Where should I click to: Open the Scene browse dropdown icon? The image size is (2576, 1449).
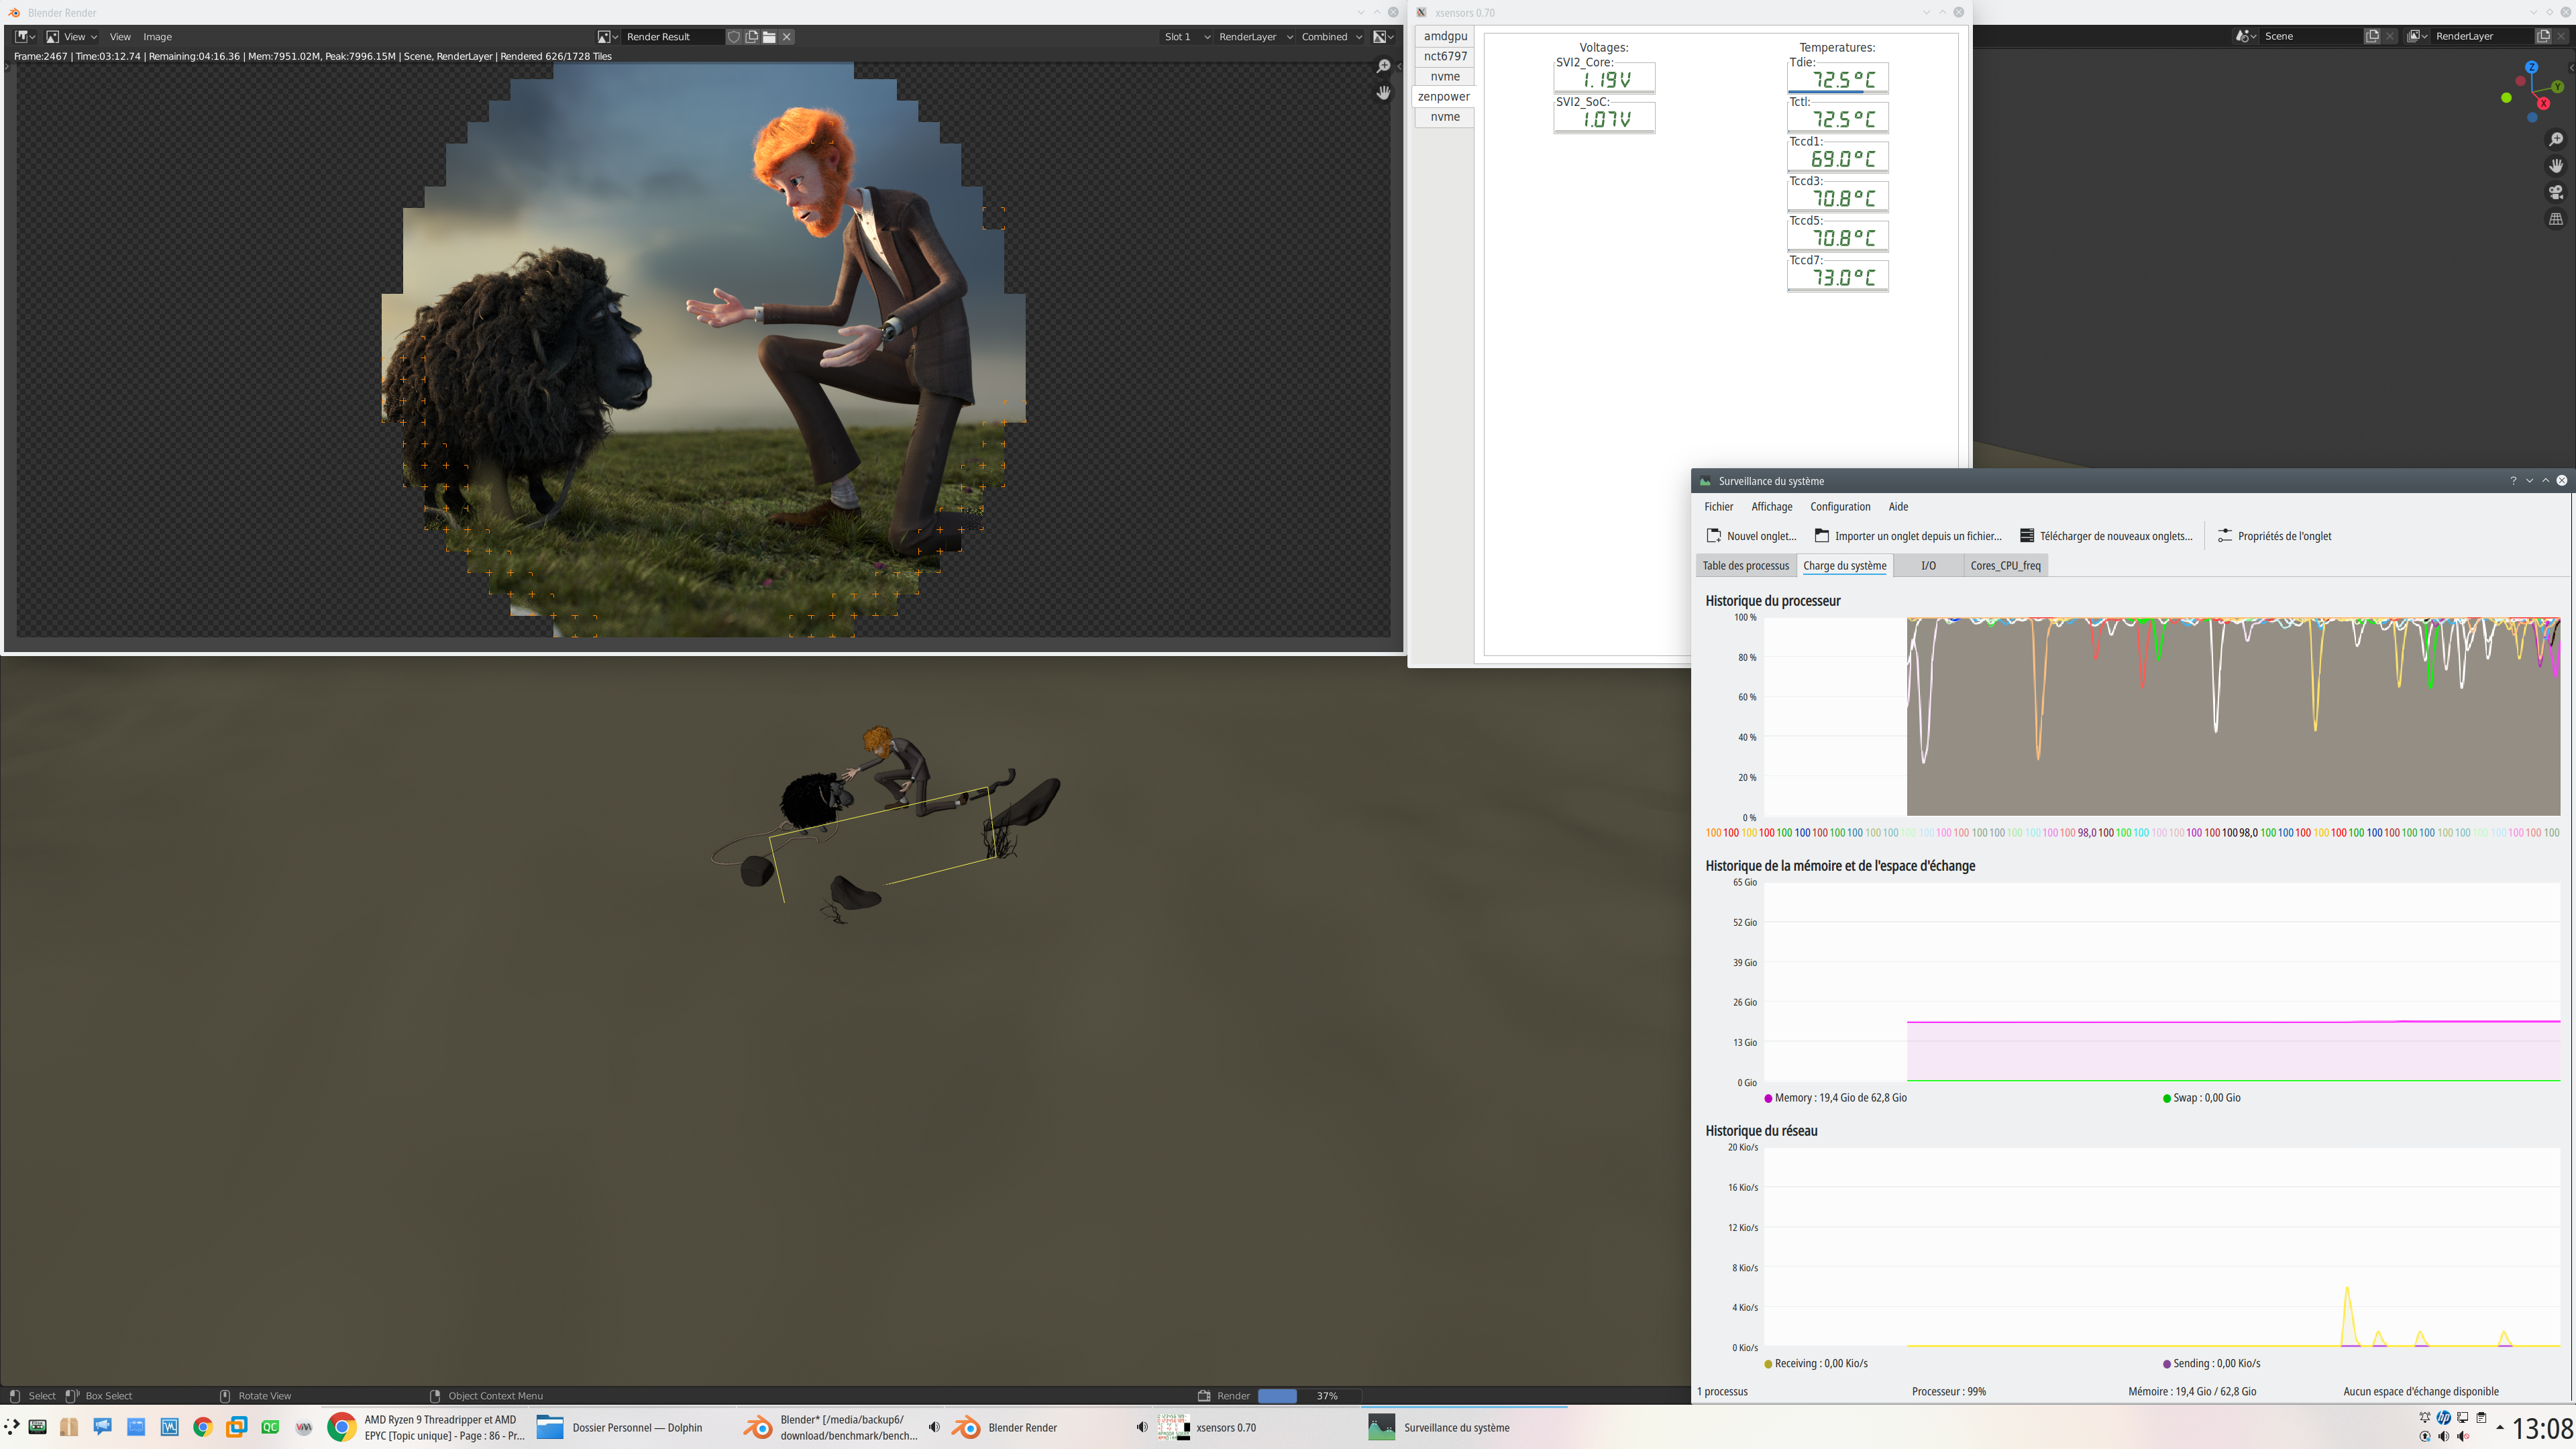2246,36
